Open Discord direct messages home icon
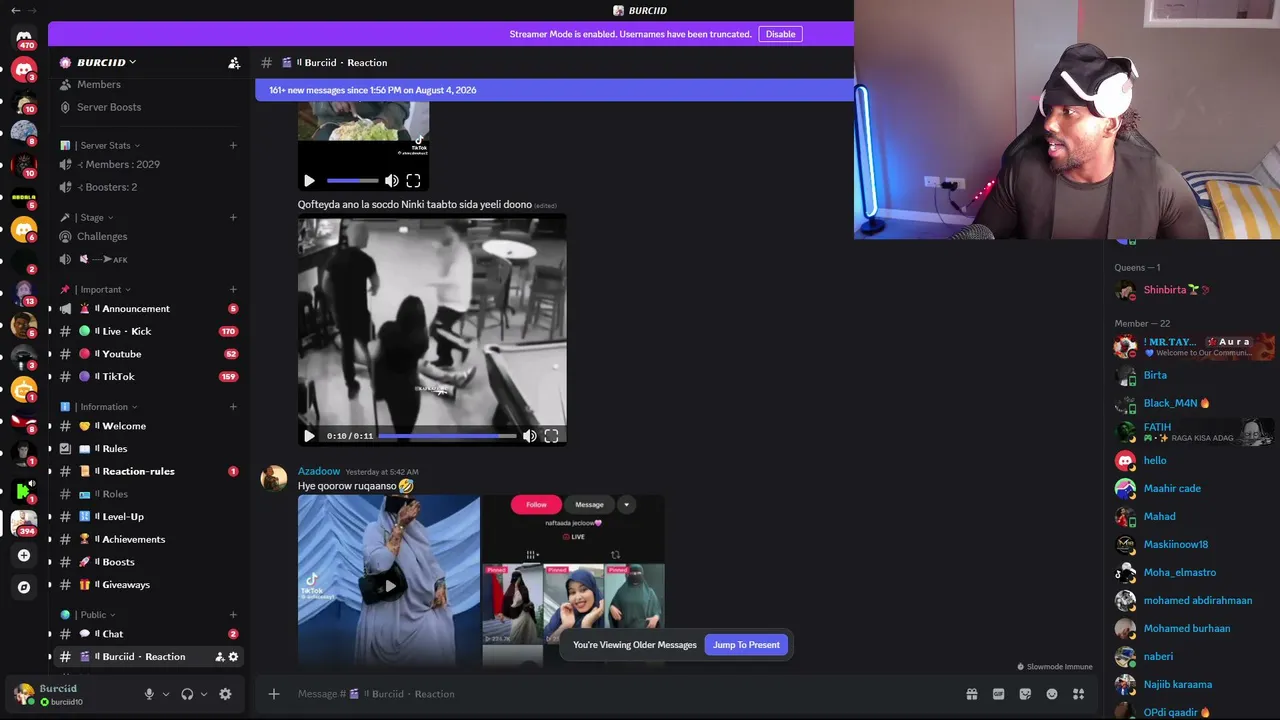Image resolution: width=1280 pixels, height=720 pixels. 24,39
